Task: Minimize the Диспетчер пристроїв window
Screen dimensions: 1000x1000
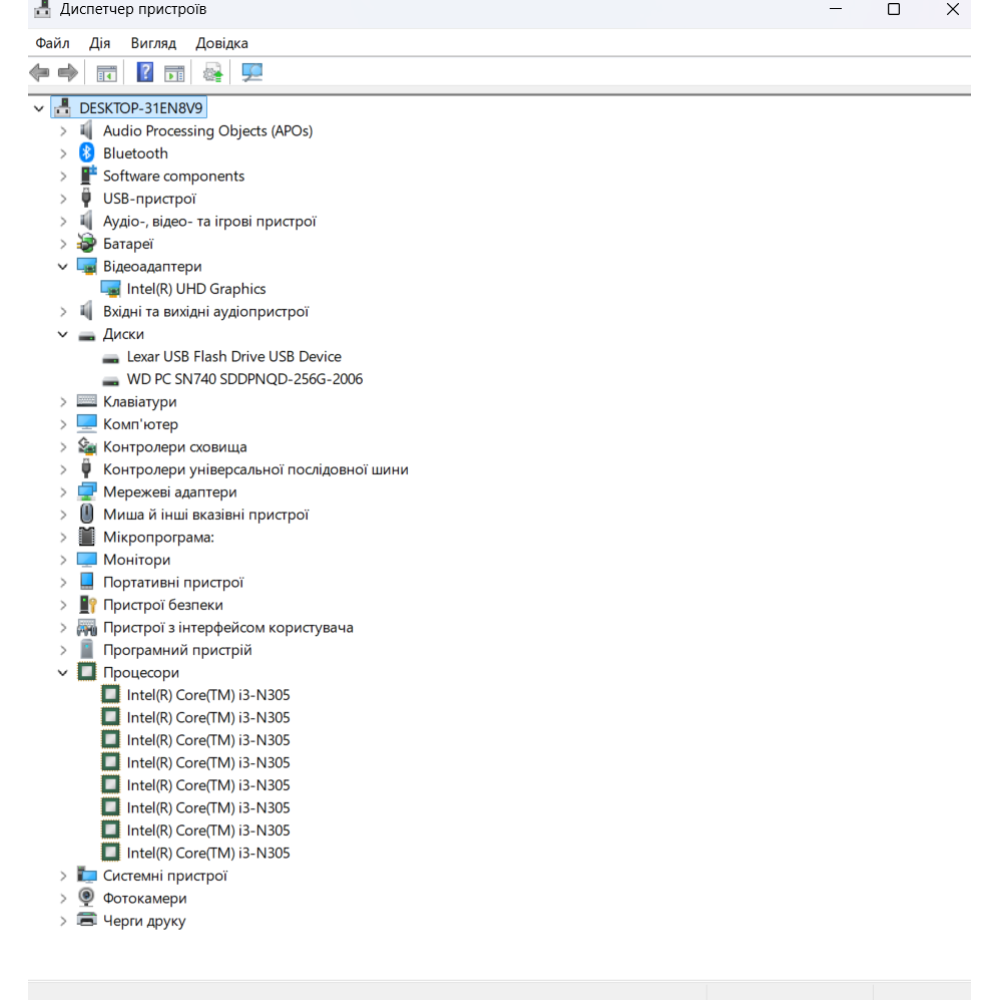Action: tap(835, 9)
